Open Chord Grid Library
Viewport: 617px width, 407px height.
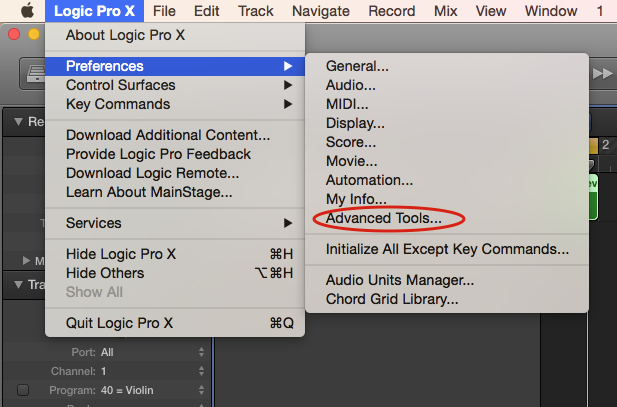pyautogui.click(x=447, y=299)
